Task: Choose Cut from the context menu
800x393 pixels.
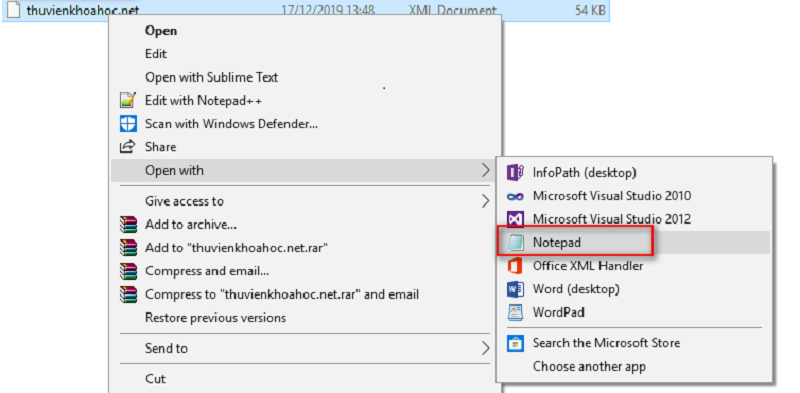Action: (306, 379)
